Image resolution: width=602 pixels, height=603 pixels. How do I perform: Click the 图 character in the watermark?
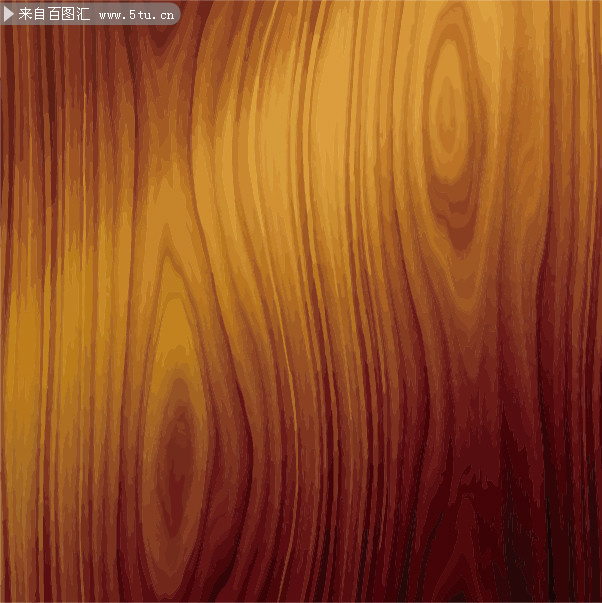[x=68, y=14]
